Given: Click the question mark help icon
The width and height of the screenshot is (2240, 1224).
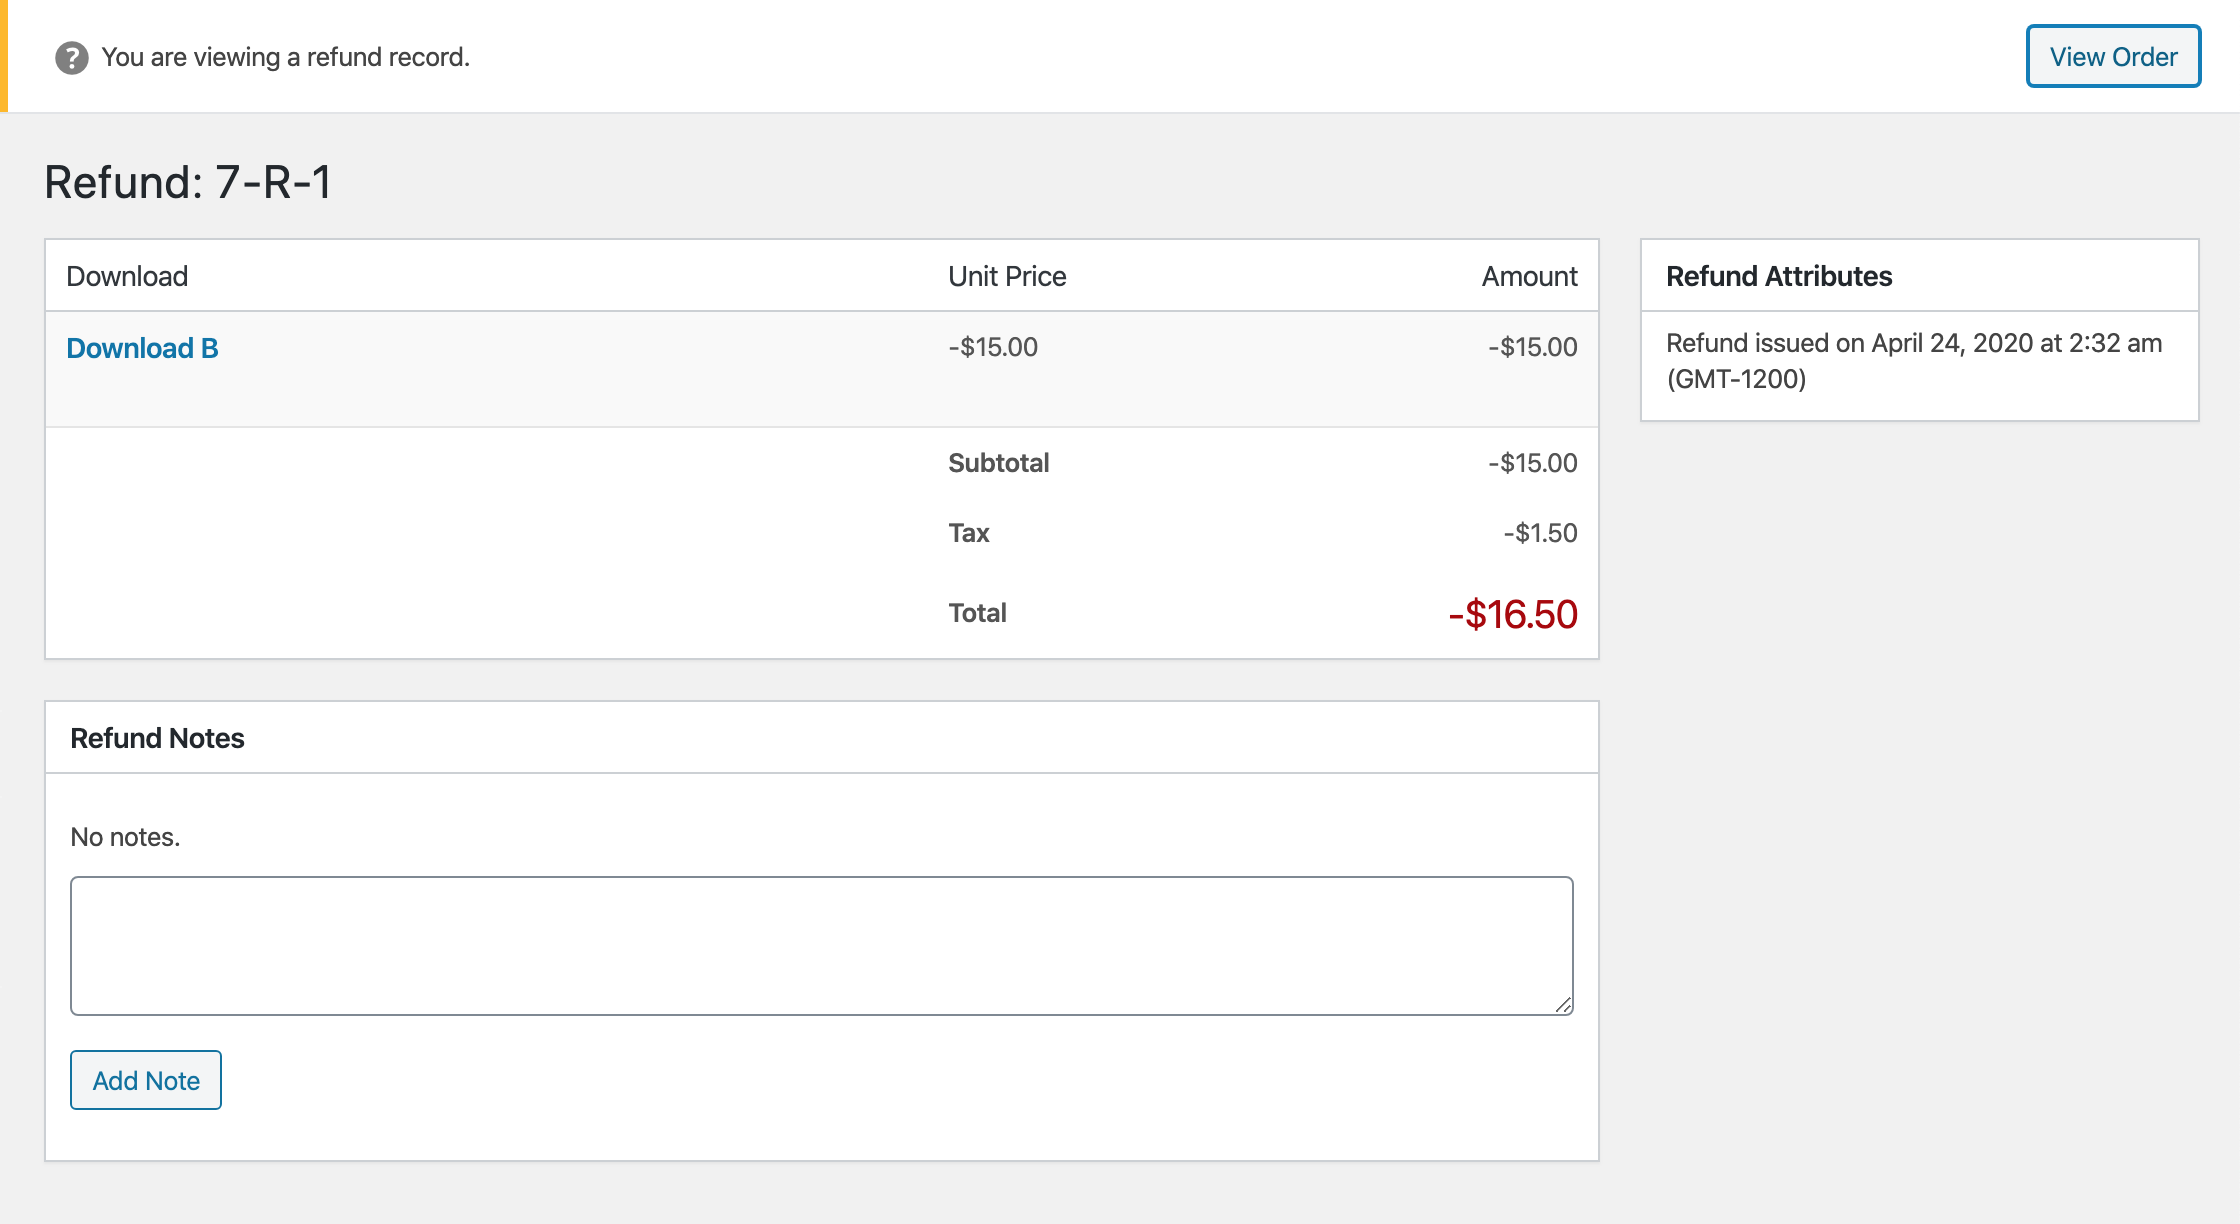Looking at the screenshot, I should click(x=71, y=58).
